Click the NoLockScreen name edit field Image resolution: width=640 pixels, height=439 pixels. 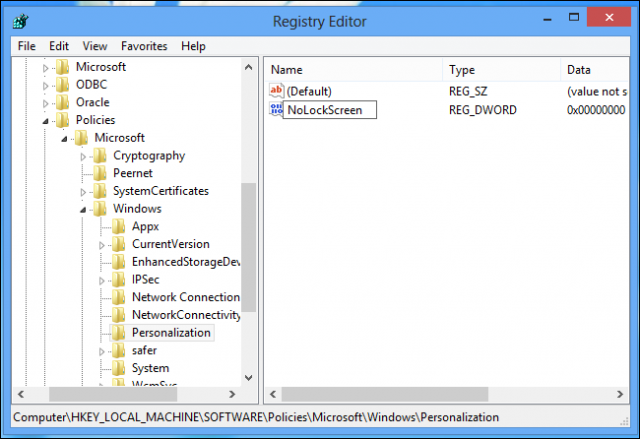(x=329, y=110)
